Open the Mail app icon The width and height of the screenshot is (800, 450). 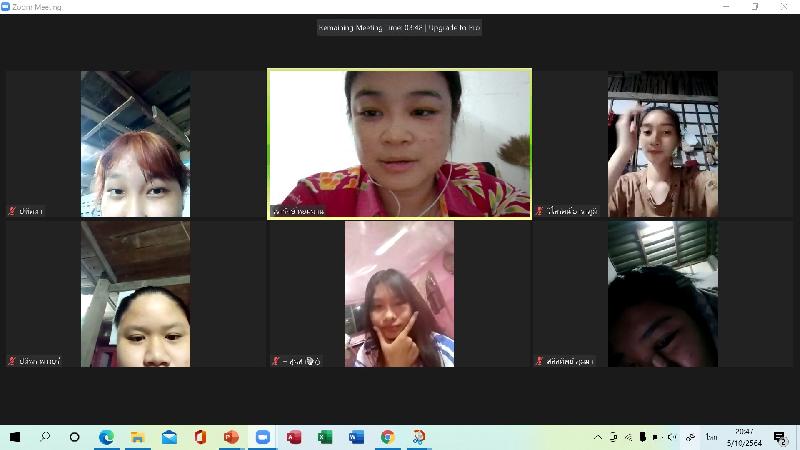pyautogui.click(x=169, y=437)
